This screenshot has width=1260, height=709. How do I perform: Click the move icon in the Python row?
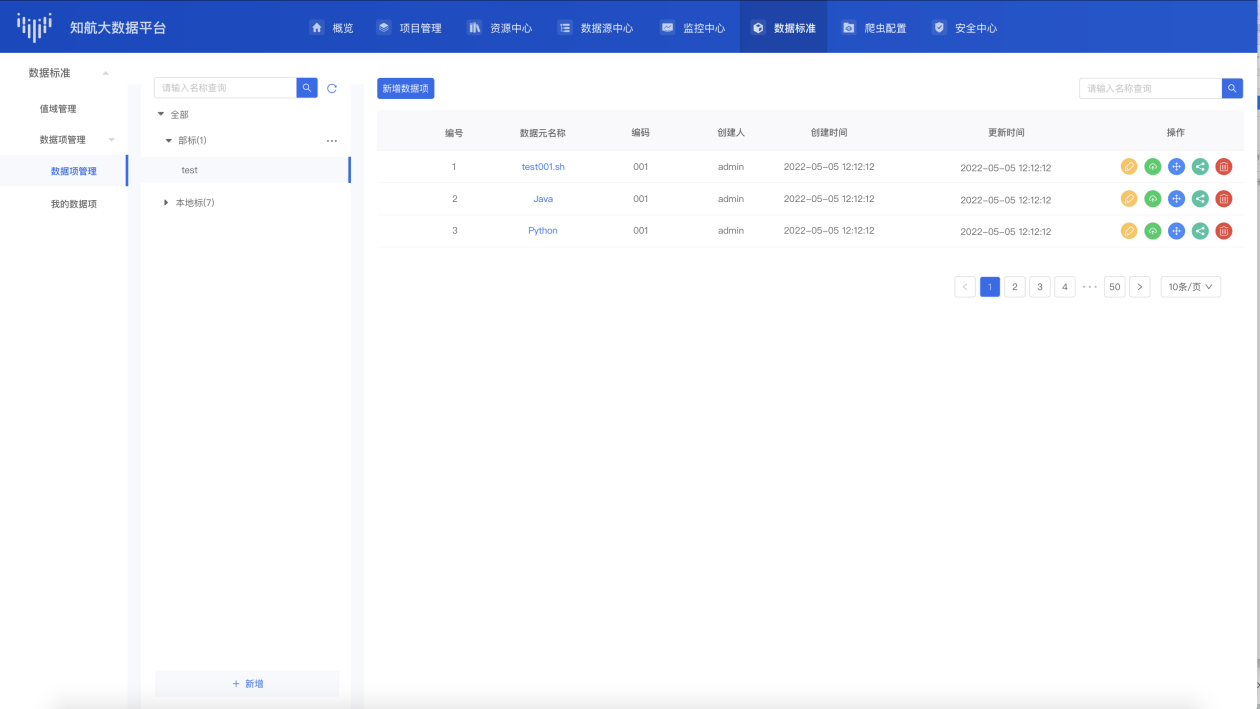tap(1176, 231)
